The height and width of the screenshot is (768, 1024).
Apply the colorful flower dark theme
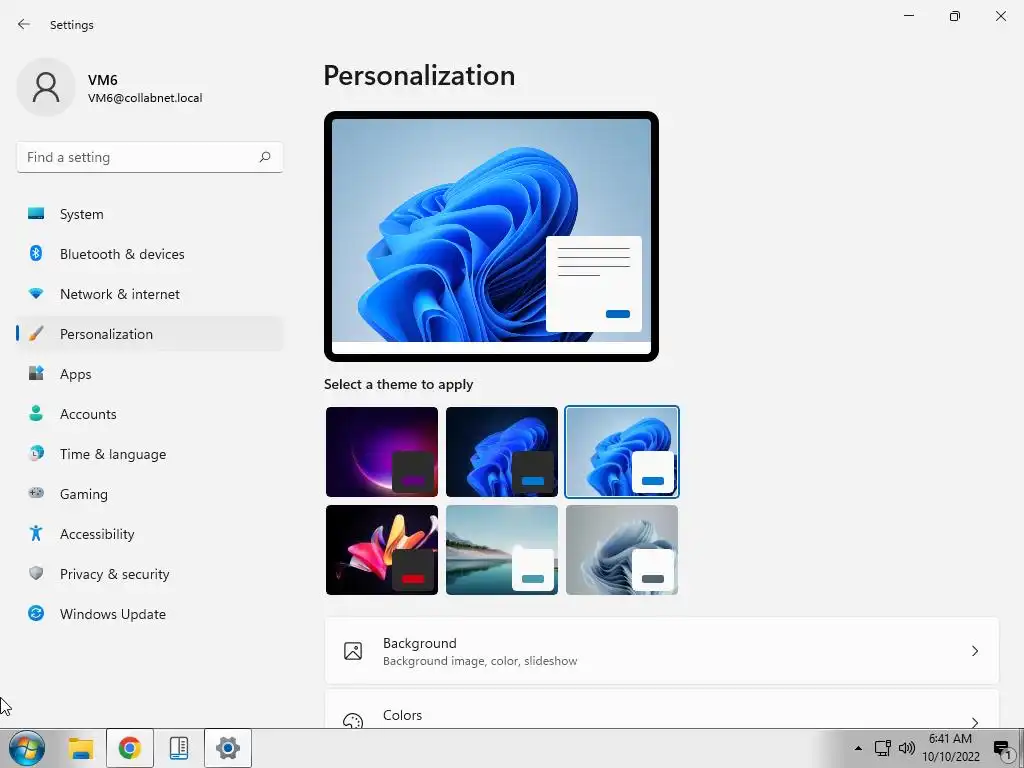tap(381, 550)
